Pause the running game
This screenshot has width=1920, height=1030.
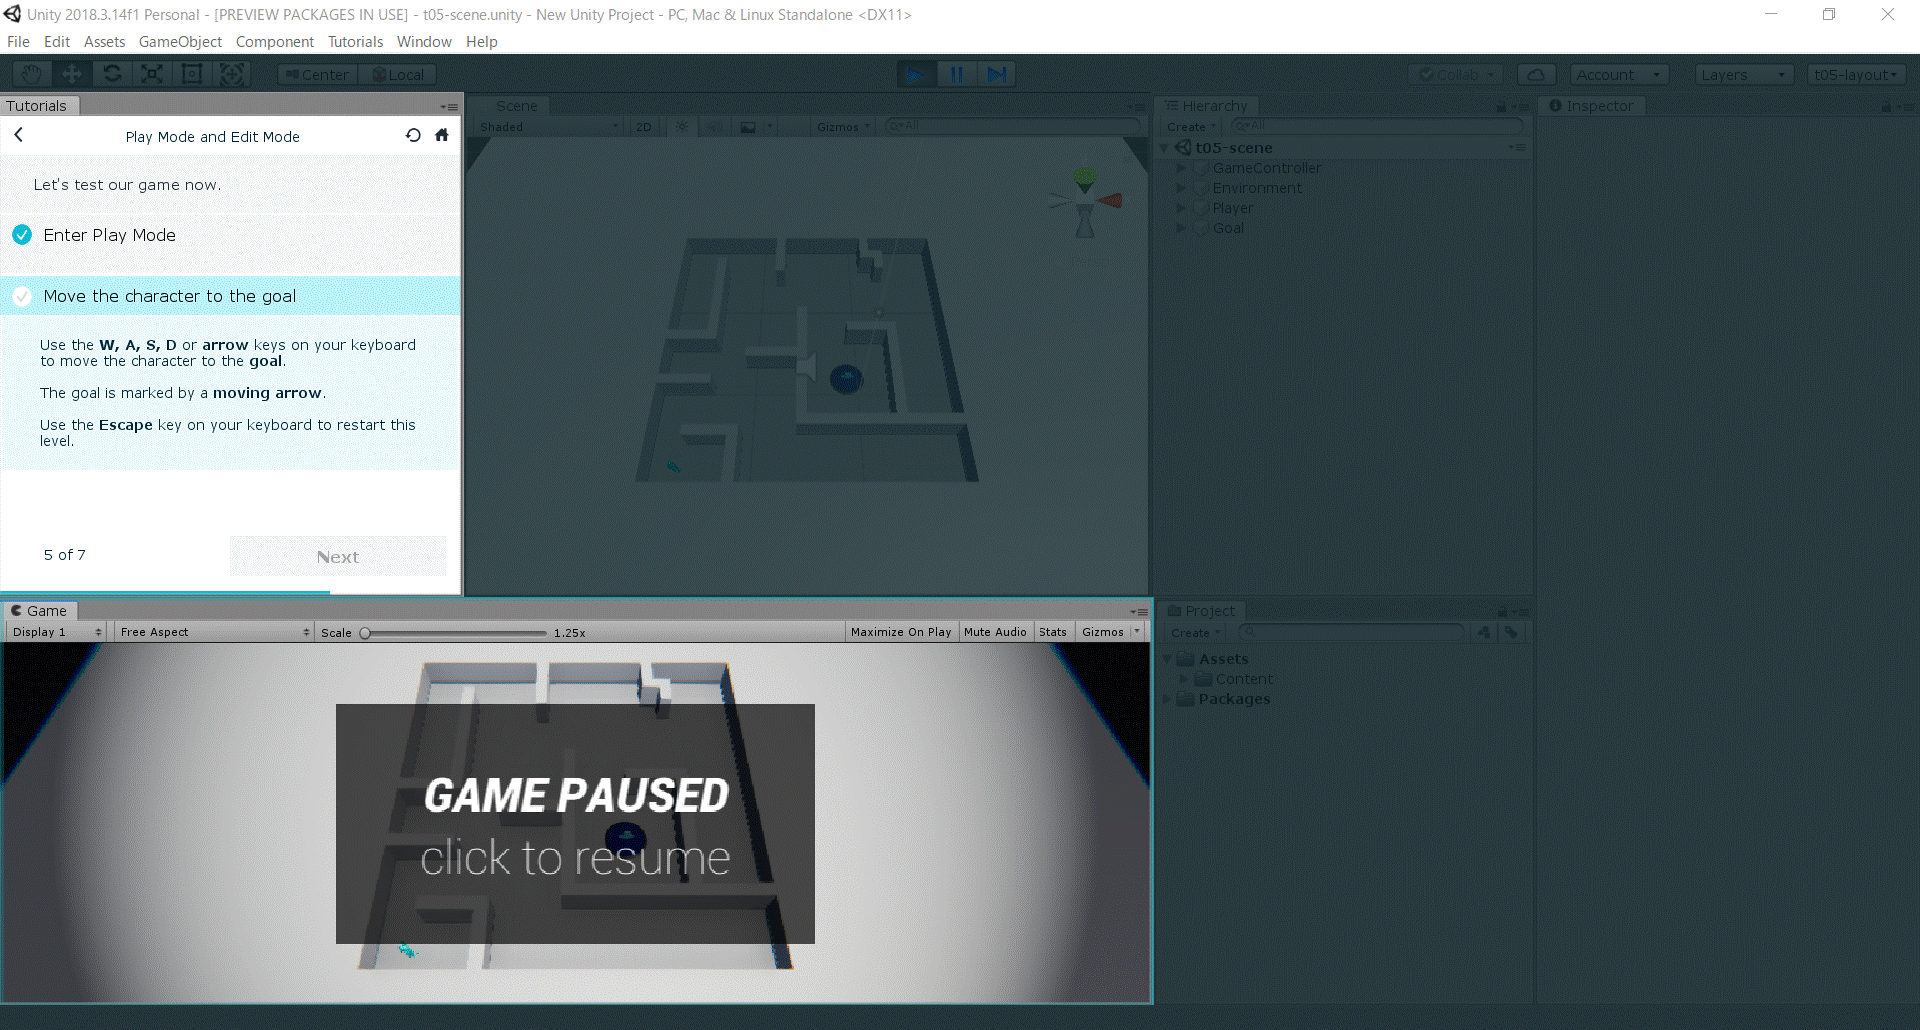tap(956, 74)
